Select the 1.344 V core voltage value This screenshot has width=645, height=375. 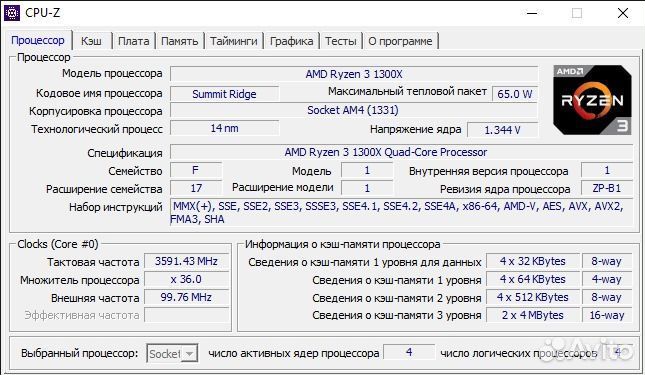click(503, 130)
